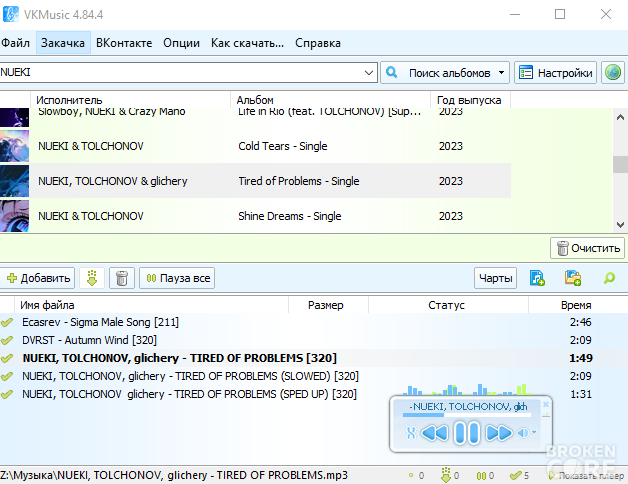
Task: Seek along the mini player progress bar
Action: pyautogui.click(x=467, y=415)
